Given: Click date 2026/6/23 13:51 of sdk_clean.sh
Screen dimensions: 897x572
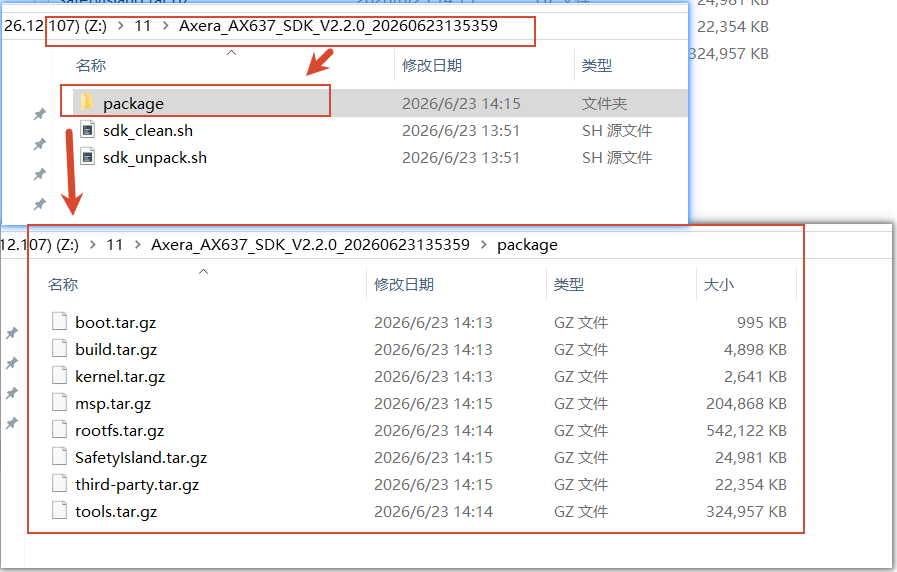Looking at the screenshot, I should (x=461, y=130).
